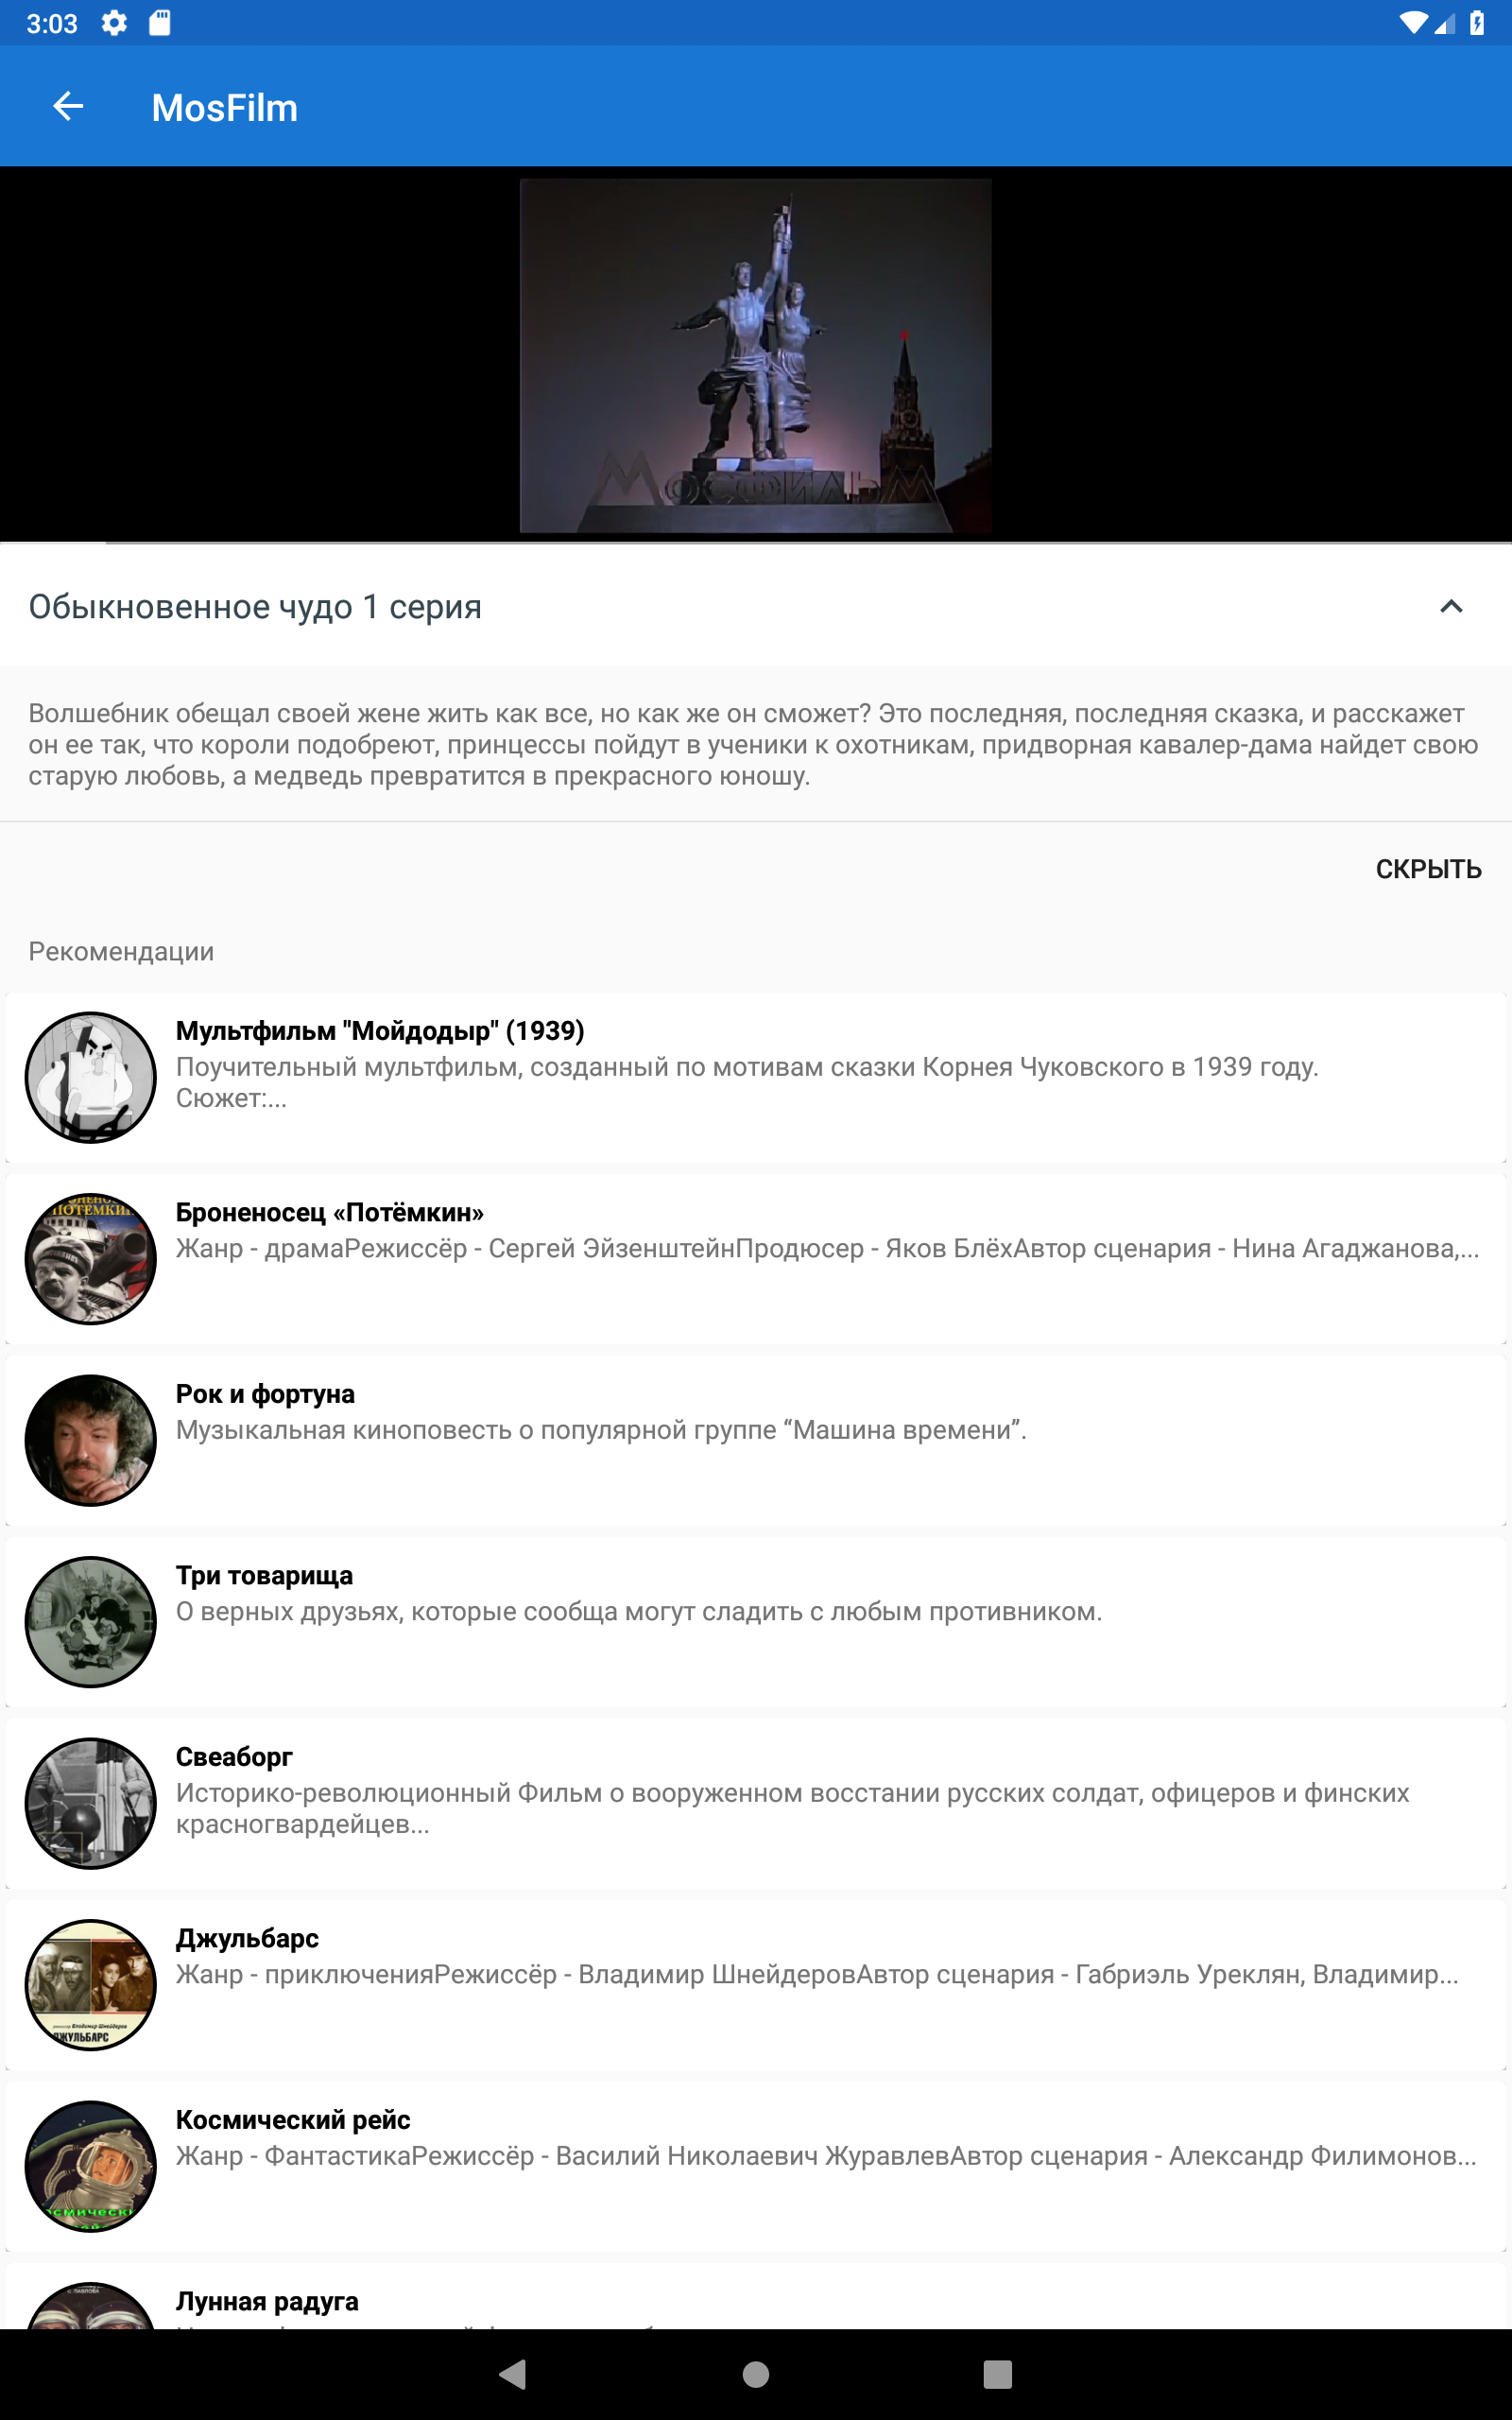
Task: Tap the Три товарища round image
Action: (90, 1621)
